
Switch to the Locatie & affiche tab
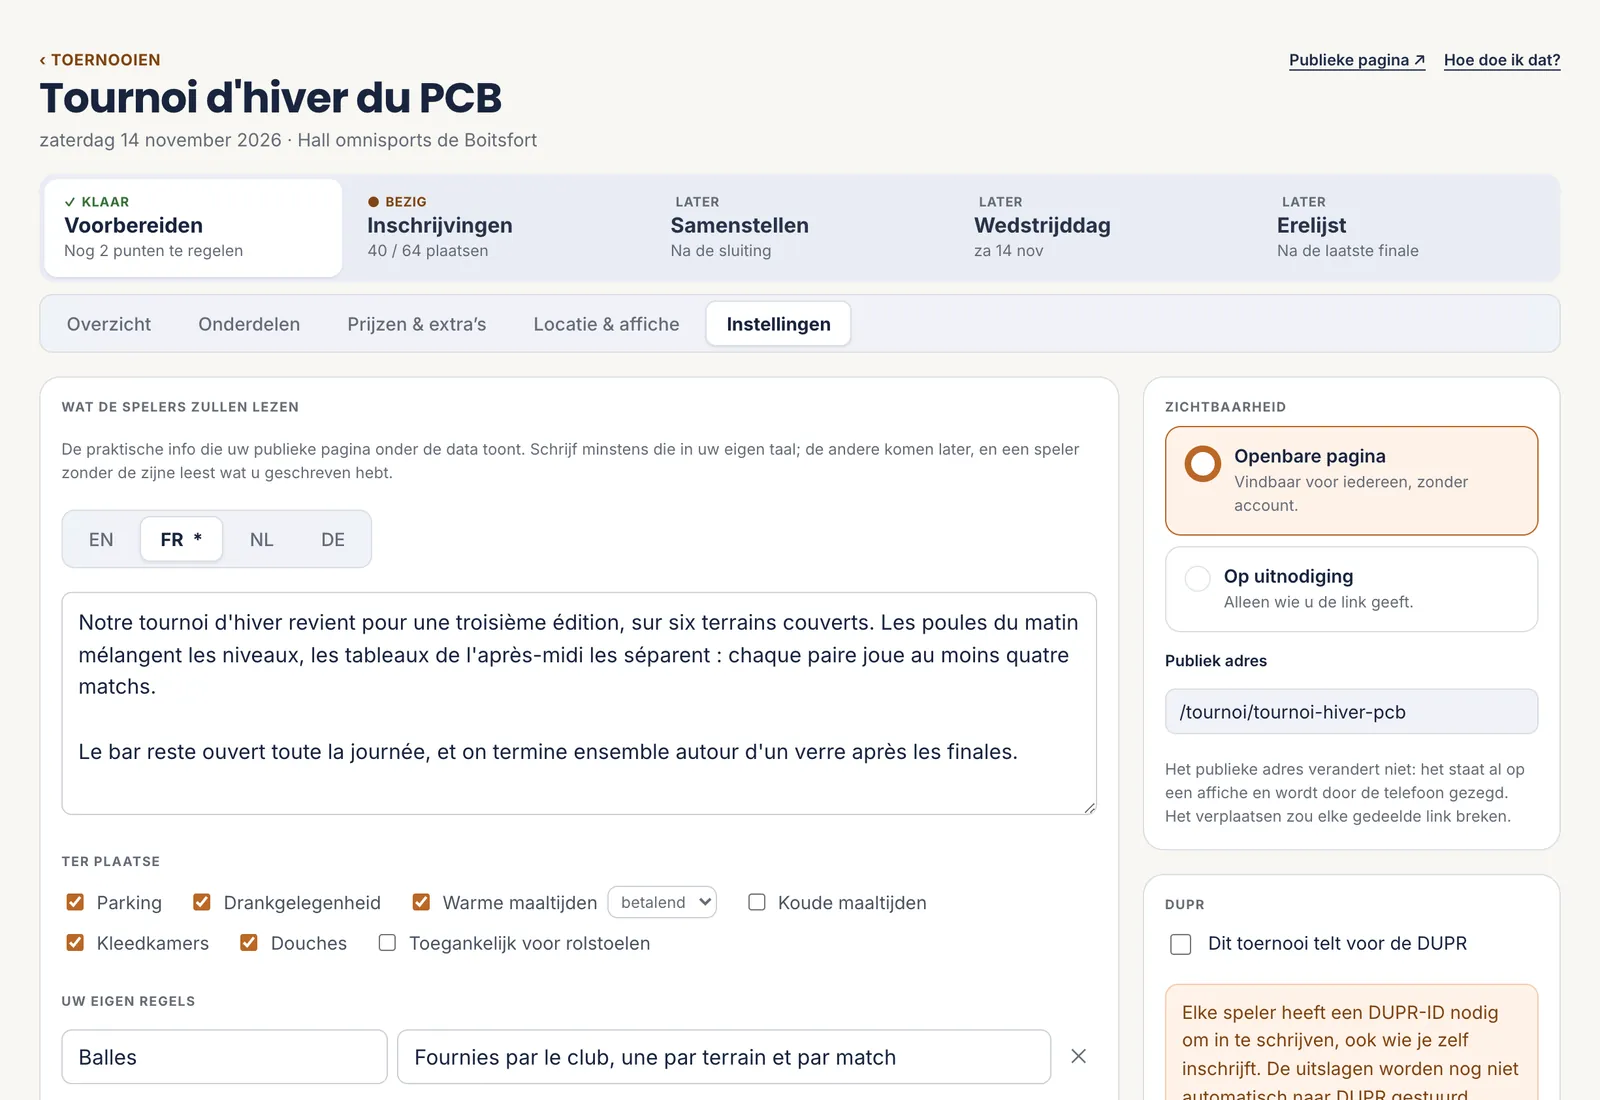click(606, 324)
